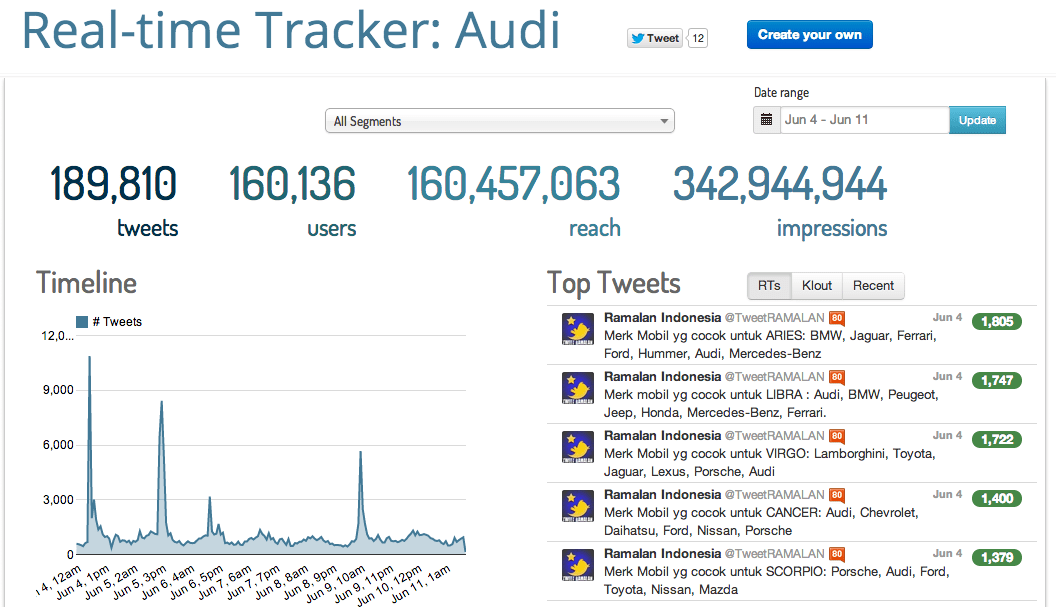Viewport: 1056px width, 607px height.
Task: Click avatar of the LIBRA tweet
Action: [x=578, y=388]
